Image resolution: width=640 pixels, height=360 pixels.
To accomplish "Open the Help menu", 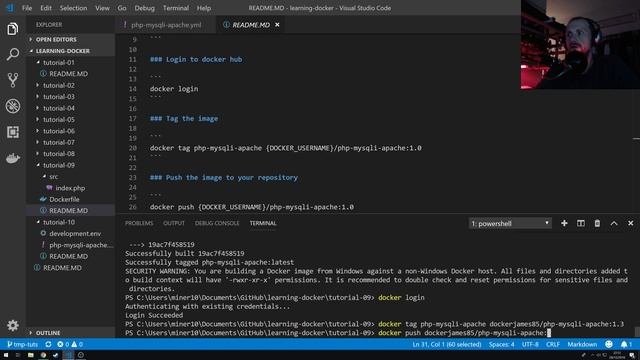I will (x=204, y=8).
